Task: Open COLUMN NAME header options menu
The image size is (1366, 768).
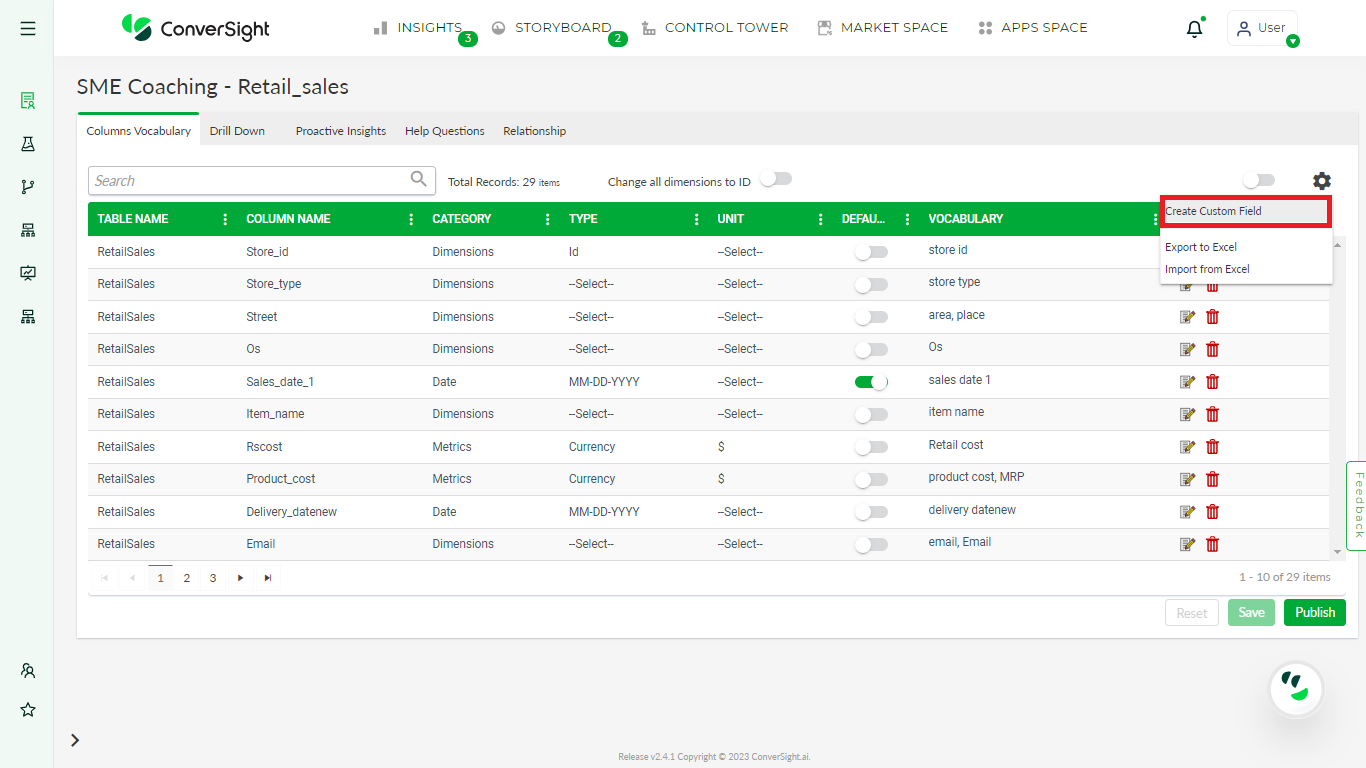Action: (x=411, y=218)
